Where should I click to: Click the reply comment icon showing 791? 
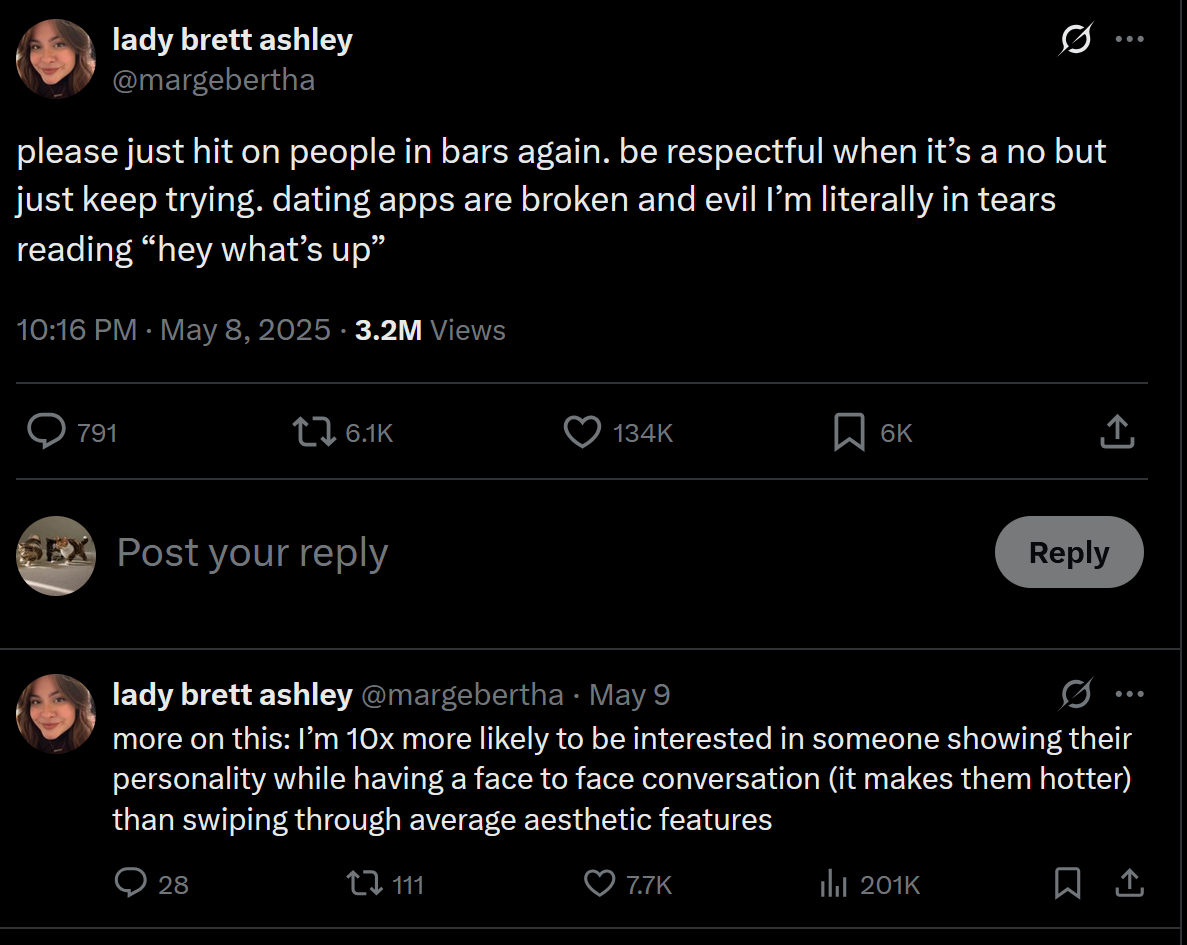(45, 432)
